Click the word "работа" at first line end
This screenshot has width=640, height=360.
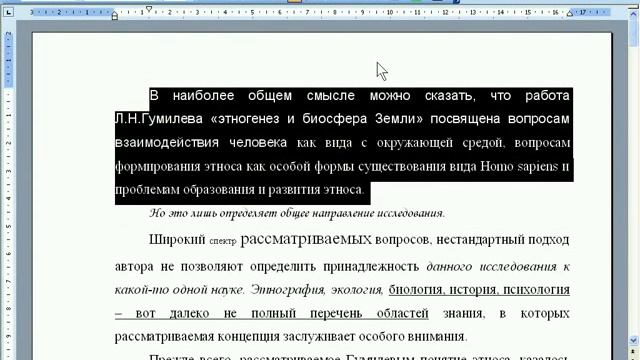point(547,96)
